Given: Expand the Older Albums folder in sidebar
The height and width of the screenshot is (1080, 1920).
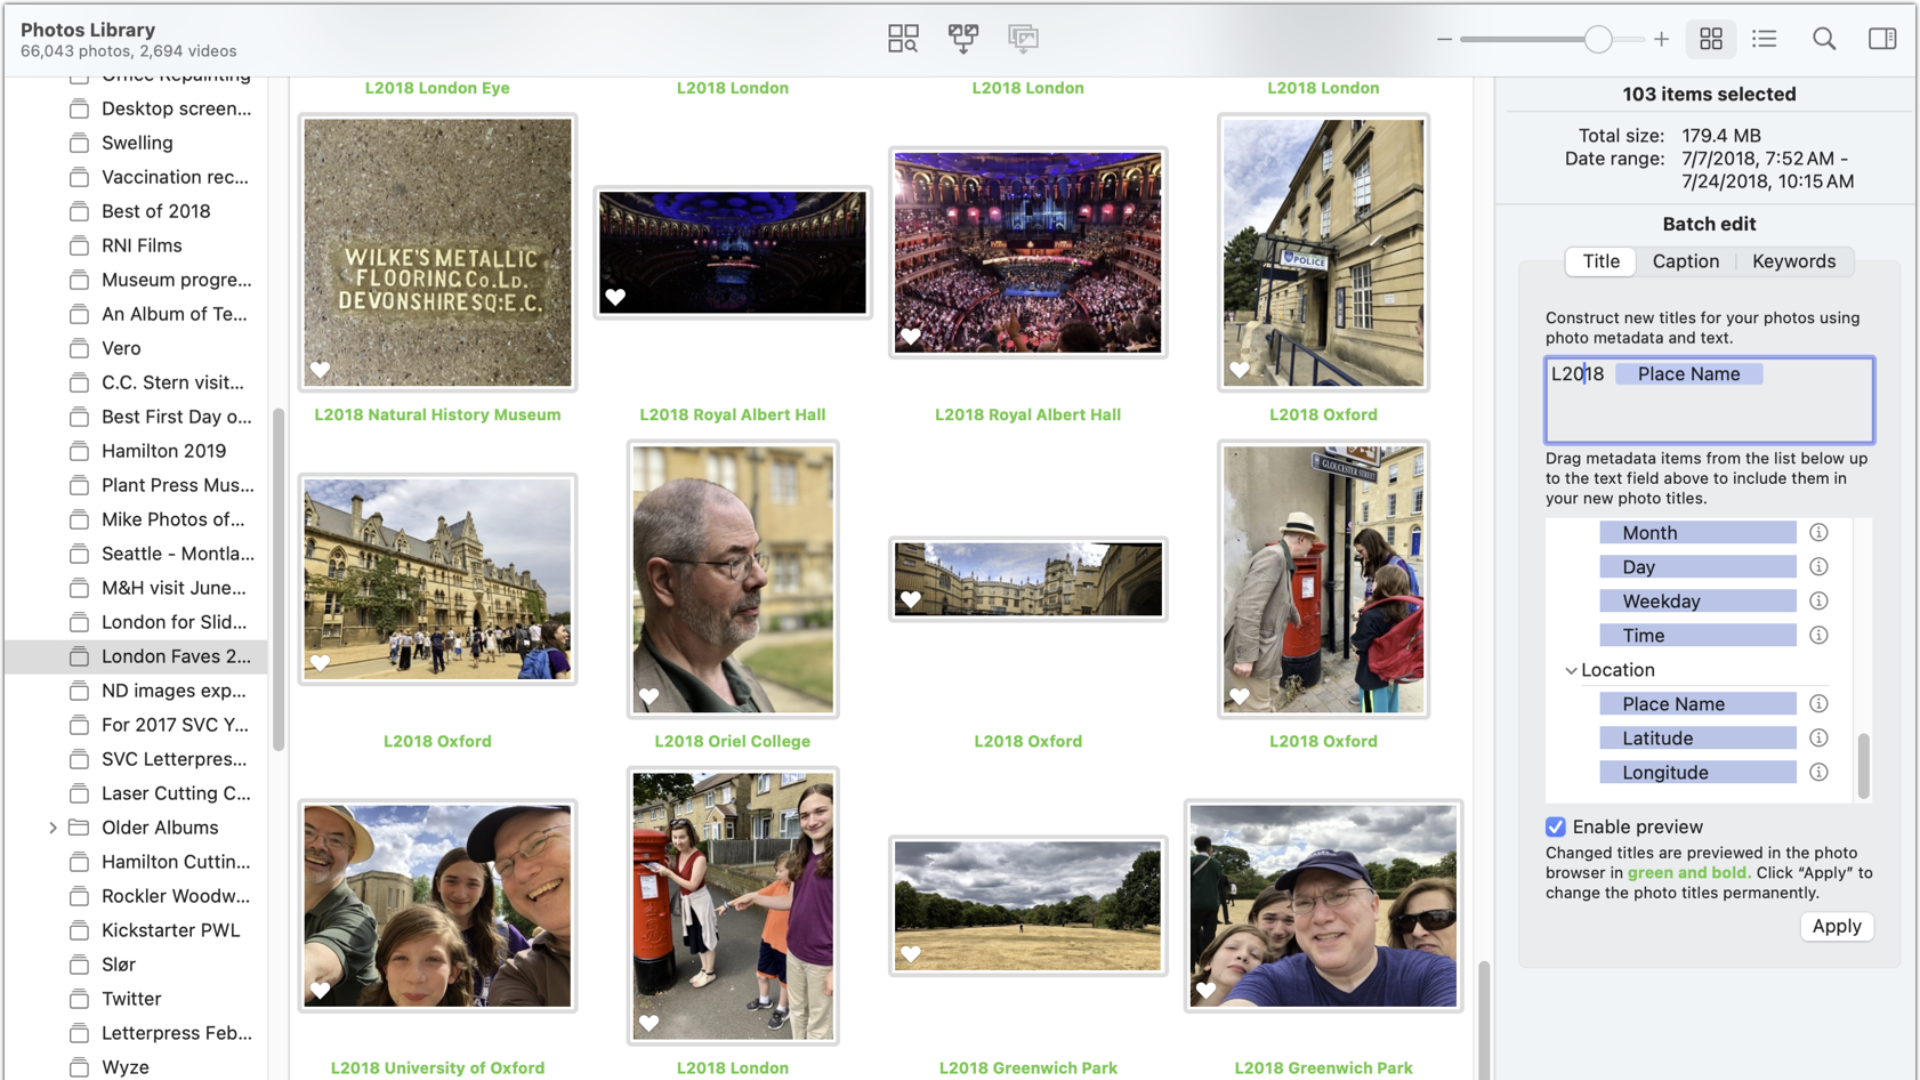Looking at the screenshot, I should (x=53, y=827).
